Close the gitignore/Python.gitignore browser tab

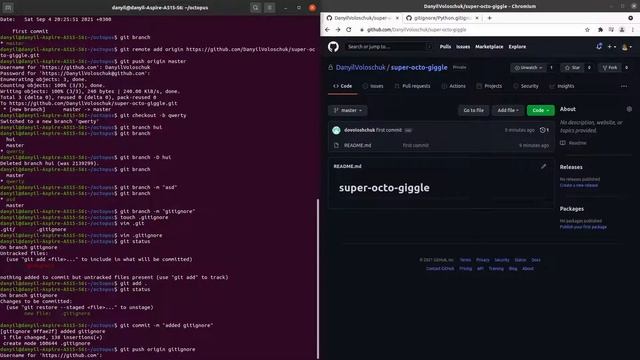477,18
